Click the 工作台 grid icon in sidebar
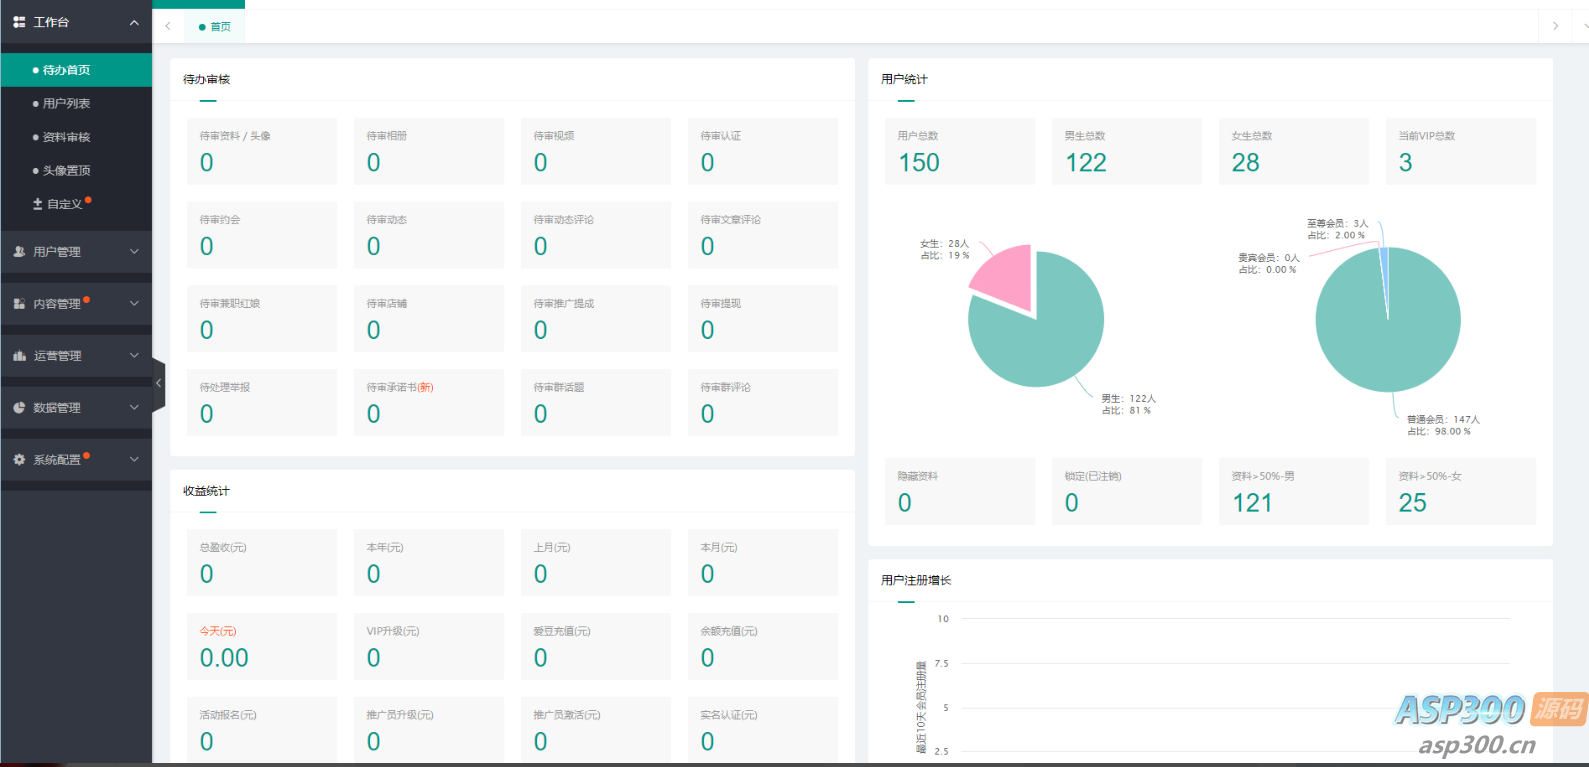The width and height of the screenshot is (1589, 767). (19, 22)
